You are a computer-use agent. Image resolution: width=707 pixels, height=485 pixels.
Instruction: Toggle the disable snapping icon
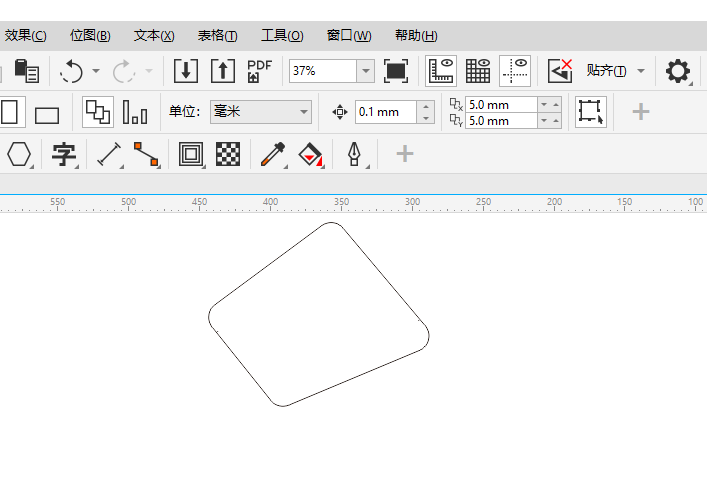[x=560, y=71]
